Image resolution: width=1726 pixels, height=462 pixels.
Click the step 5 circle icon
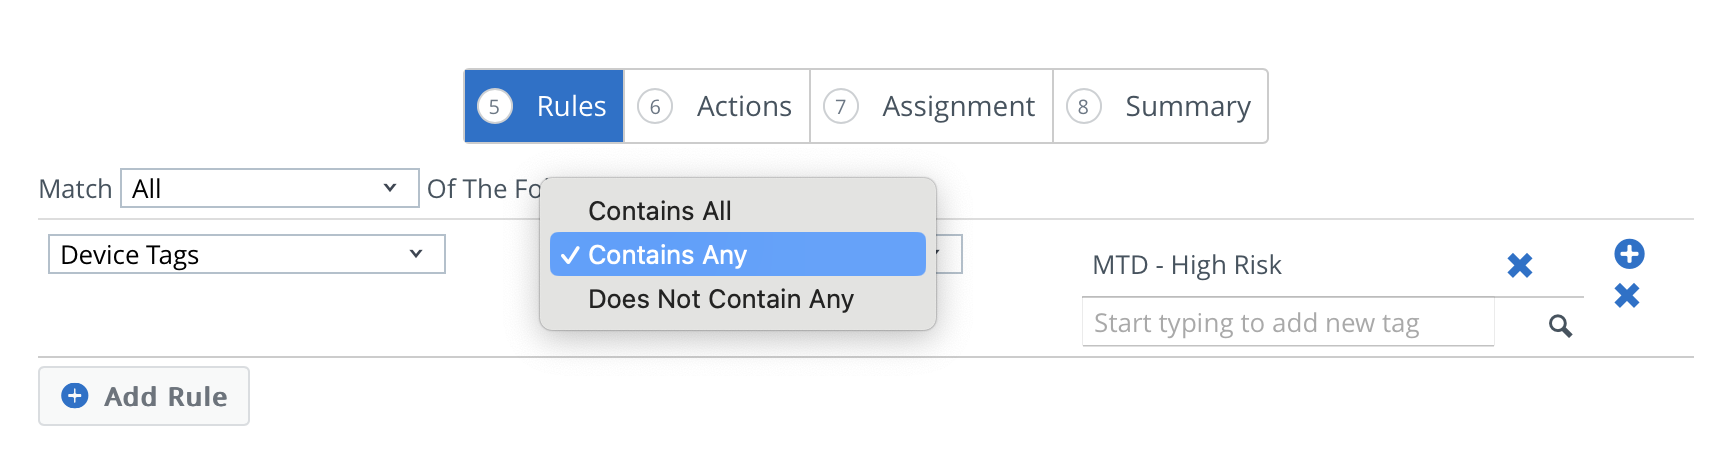tap(494, 106)
